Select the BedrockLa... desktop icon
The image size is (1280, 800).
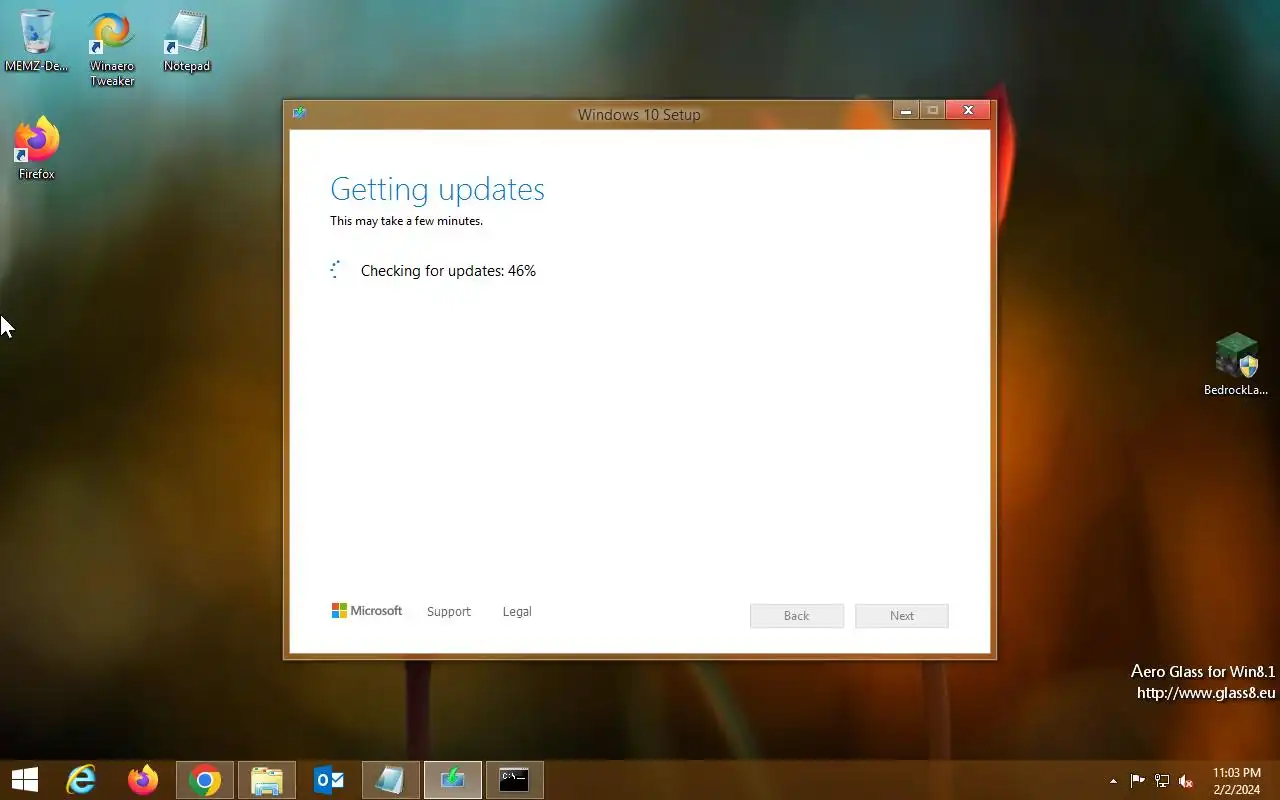[1236, 365]
